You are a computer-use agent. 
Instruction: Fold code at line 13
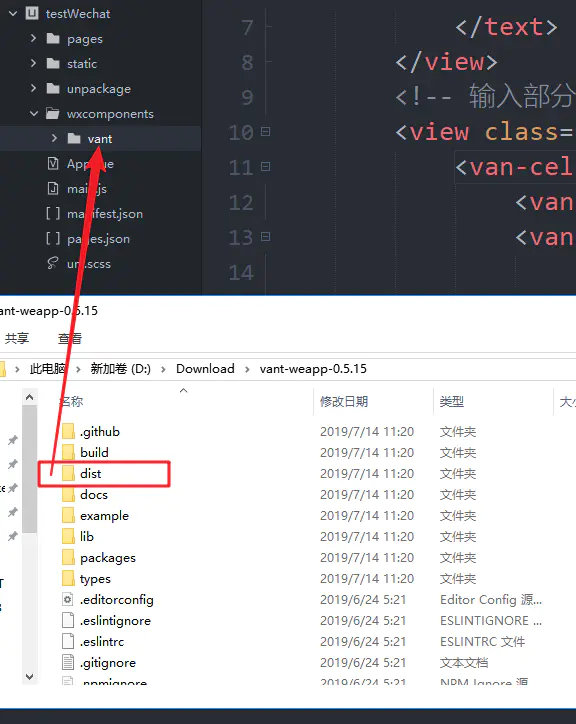tap(265, 236)
